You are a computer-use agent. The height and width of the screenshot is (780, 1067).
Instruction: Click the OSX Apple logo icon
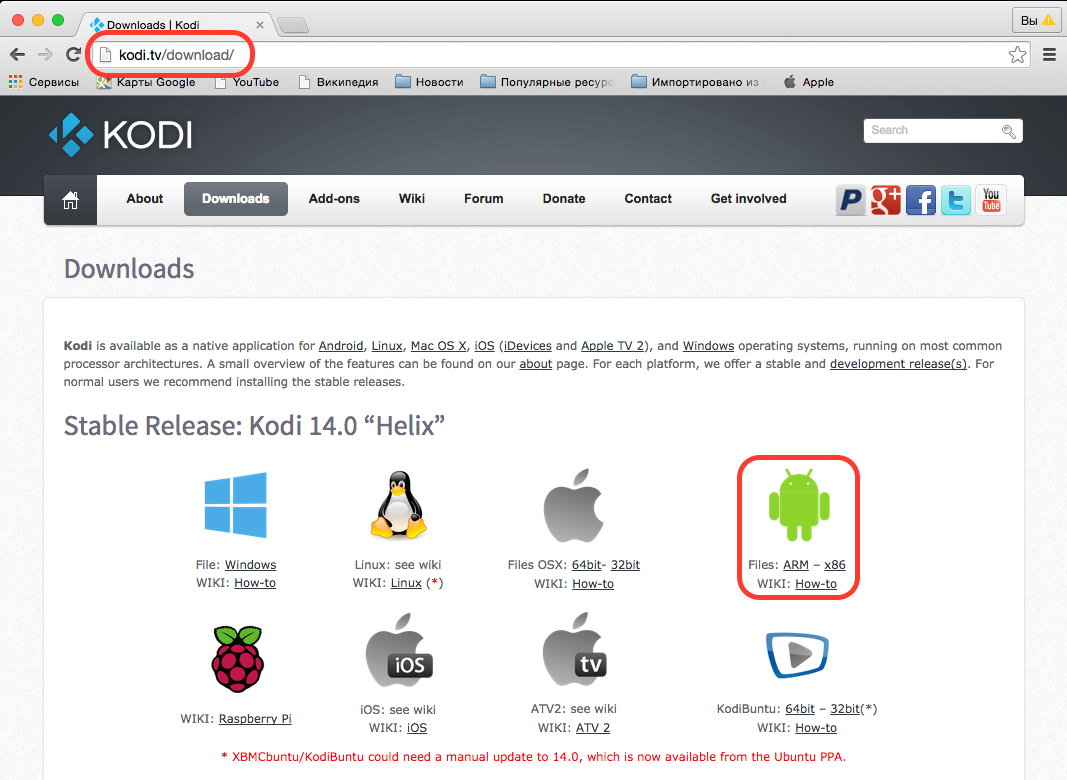[x=574, y=505]
